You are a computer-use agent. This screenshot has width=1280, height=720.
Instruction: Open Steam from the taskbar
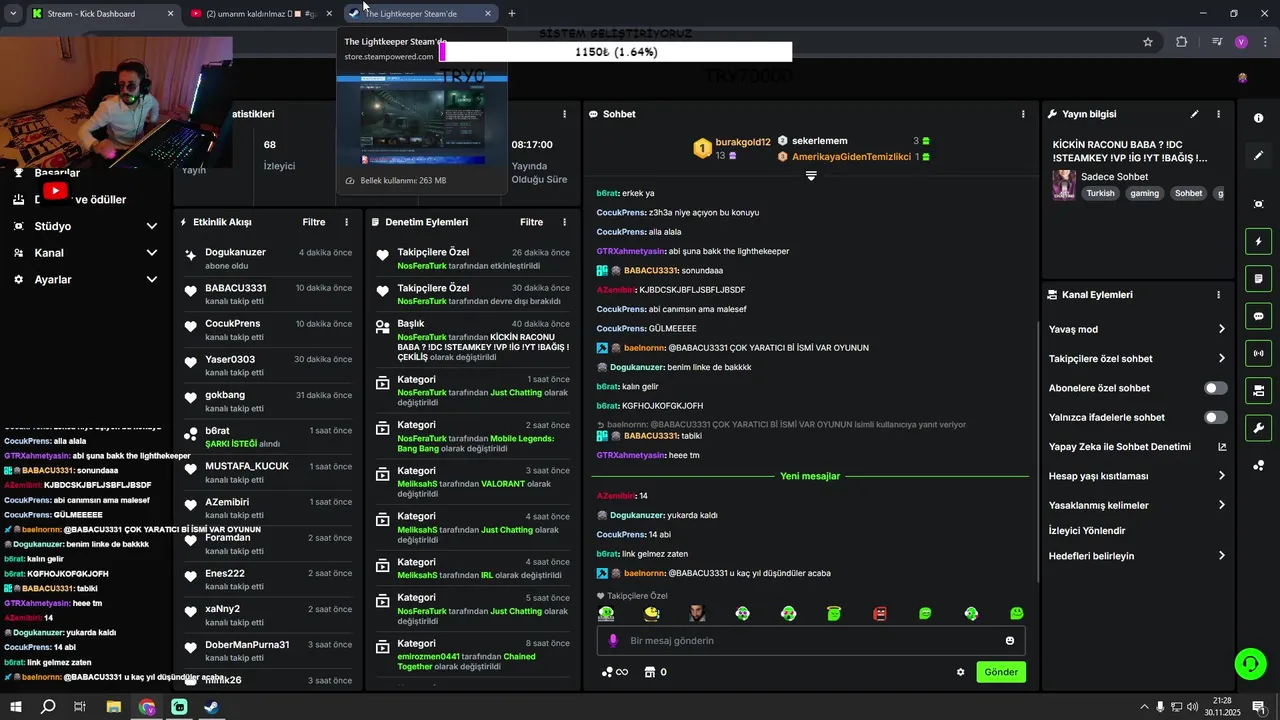pos(211,707)
